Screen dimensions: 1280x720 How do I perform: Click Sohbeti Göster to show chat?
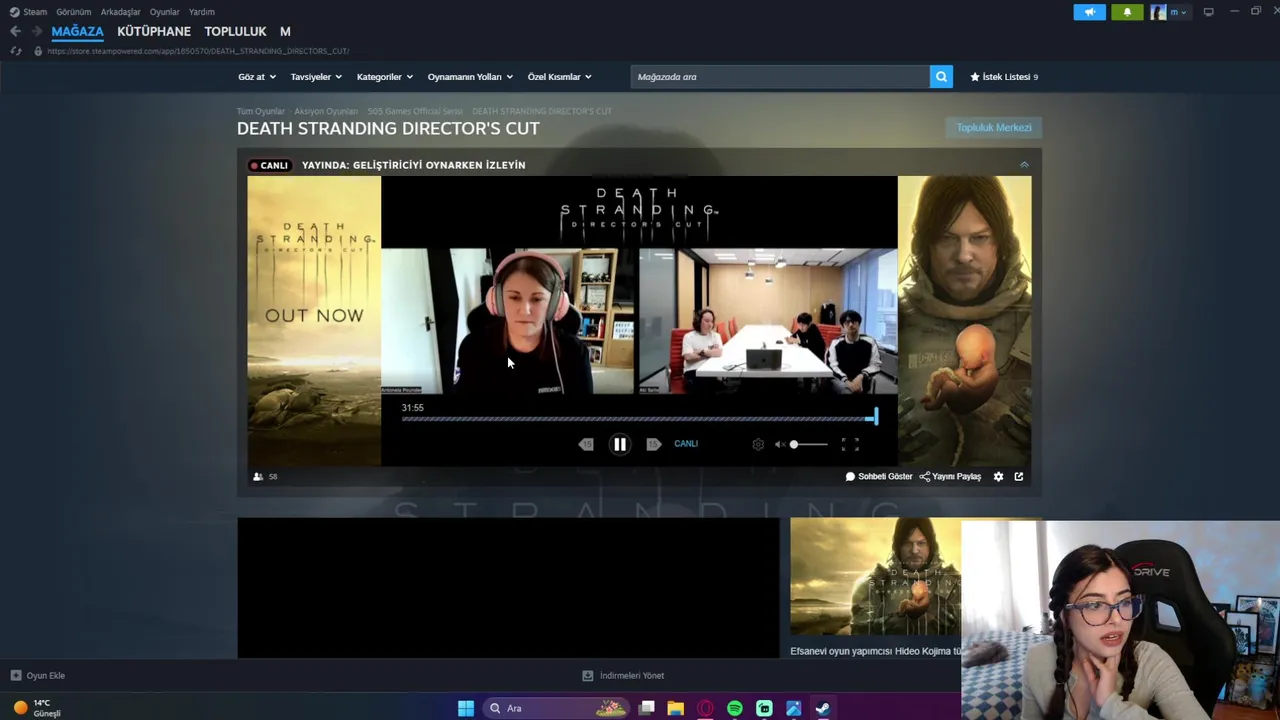pyautogui.click(x=879, y=477)
